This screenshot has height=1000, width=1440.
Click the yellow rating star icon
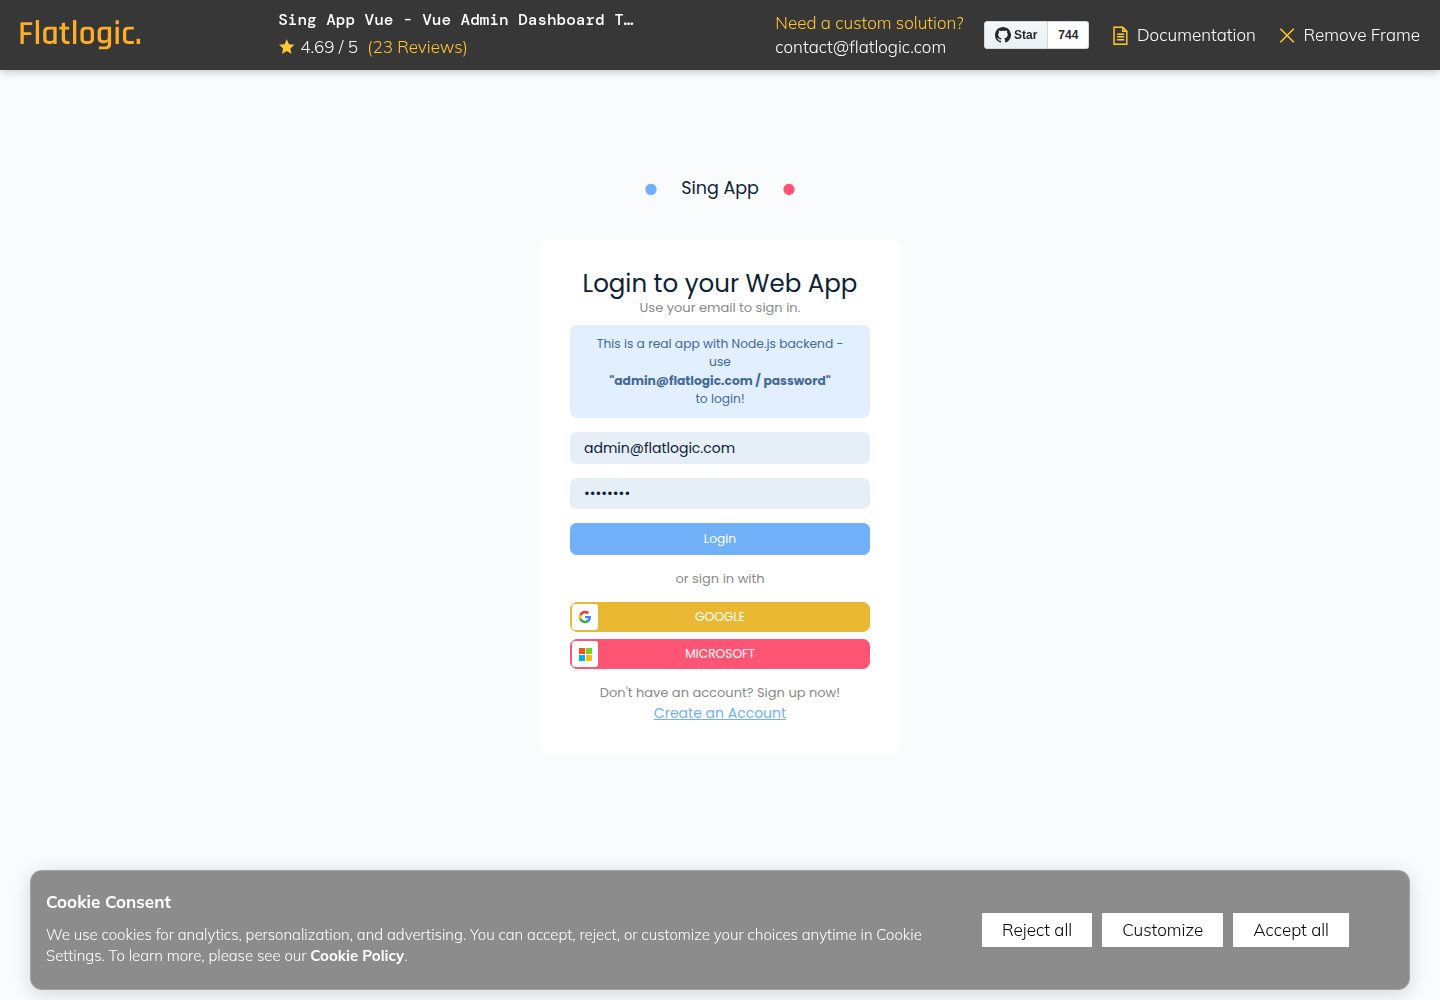coord(287,47)
